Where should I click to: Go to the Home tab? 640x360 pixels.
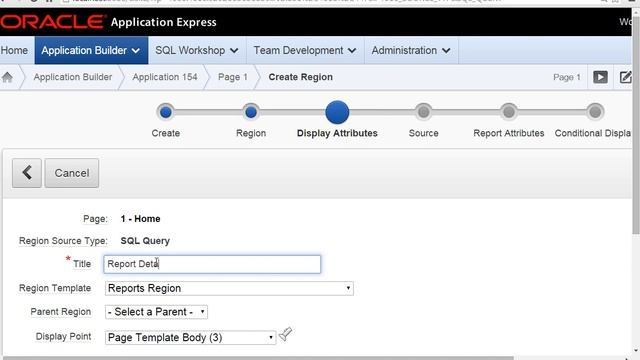[x=15, y=50]
